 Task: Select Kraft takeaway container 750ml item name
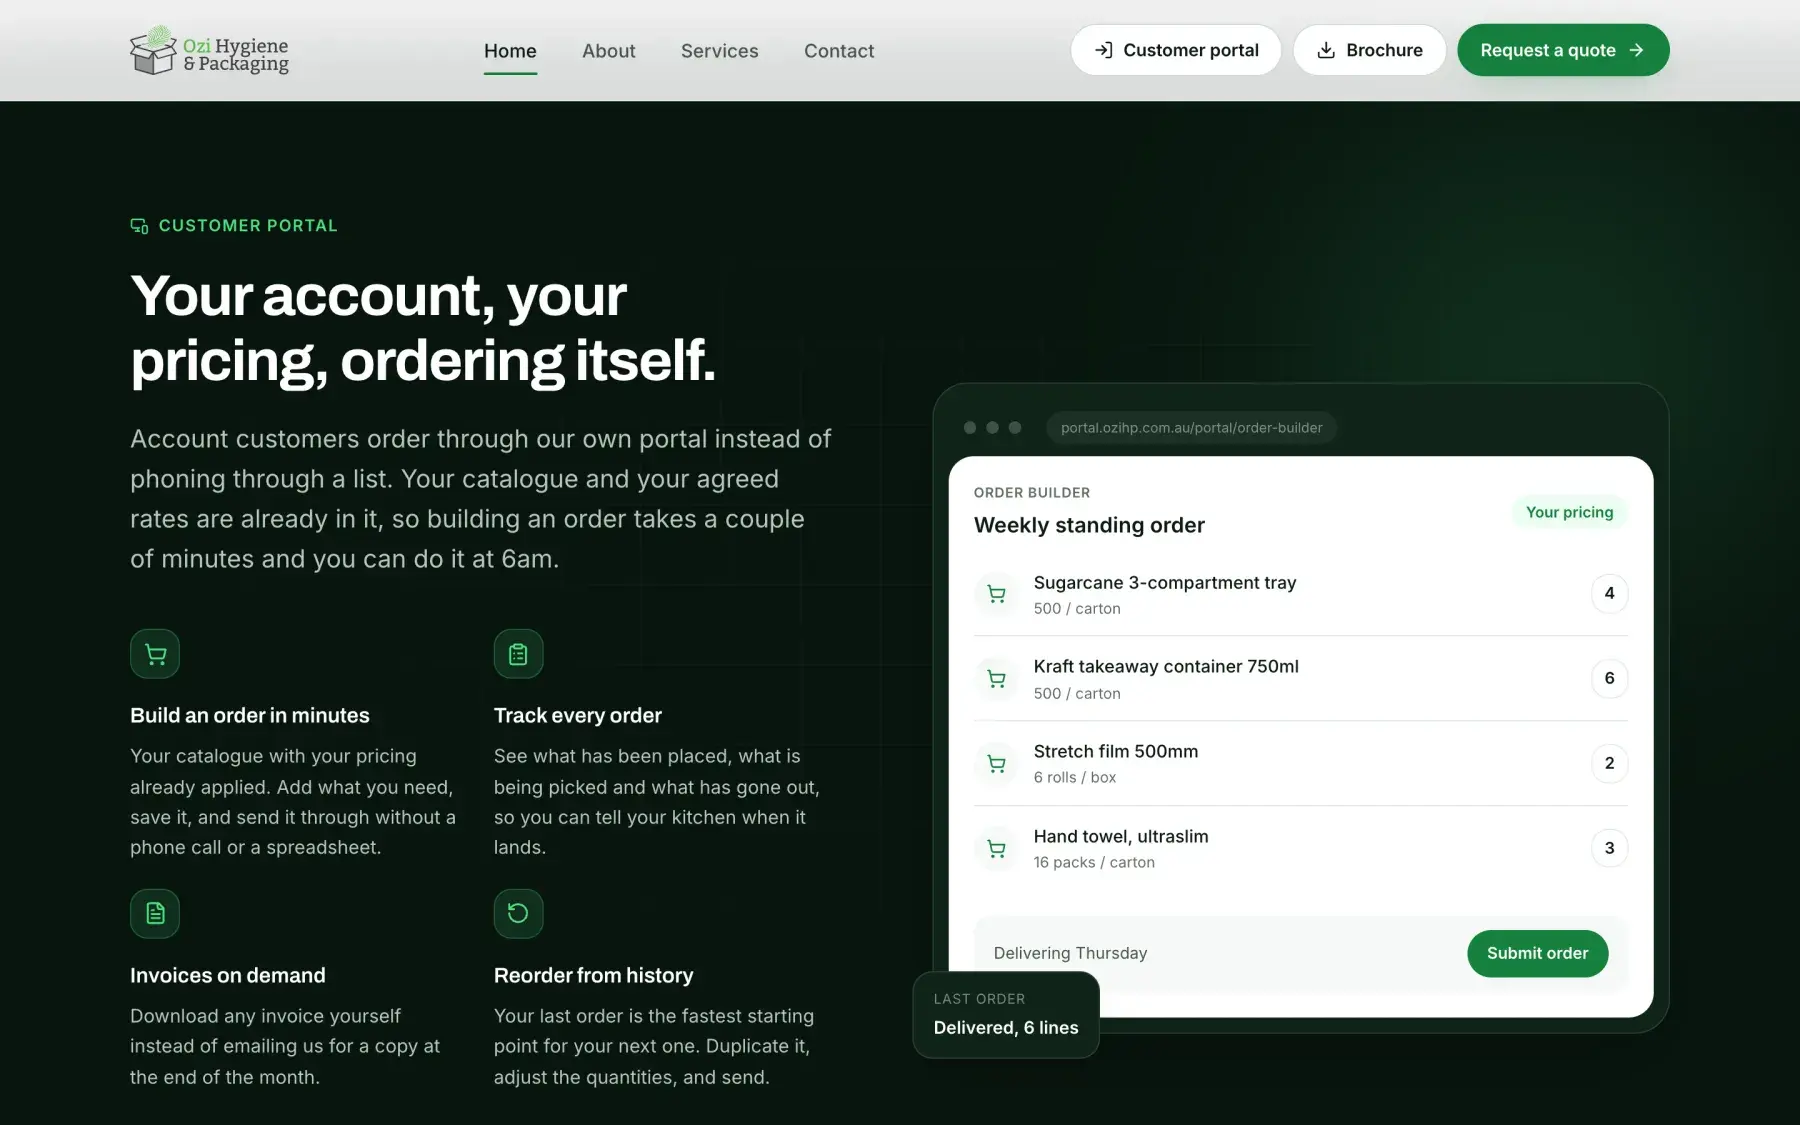1166,666
